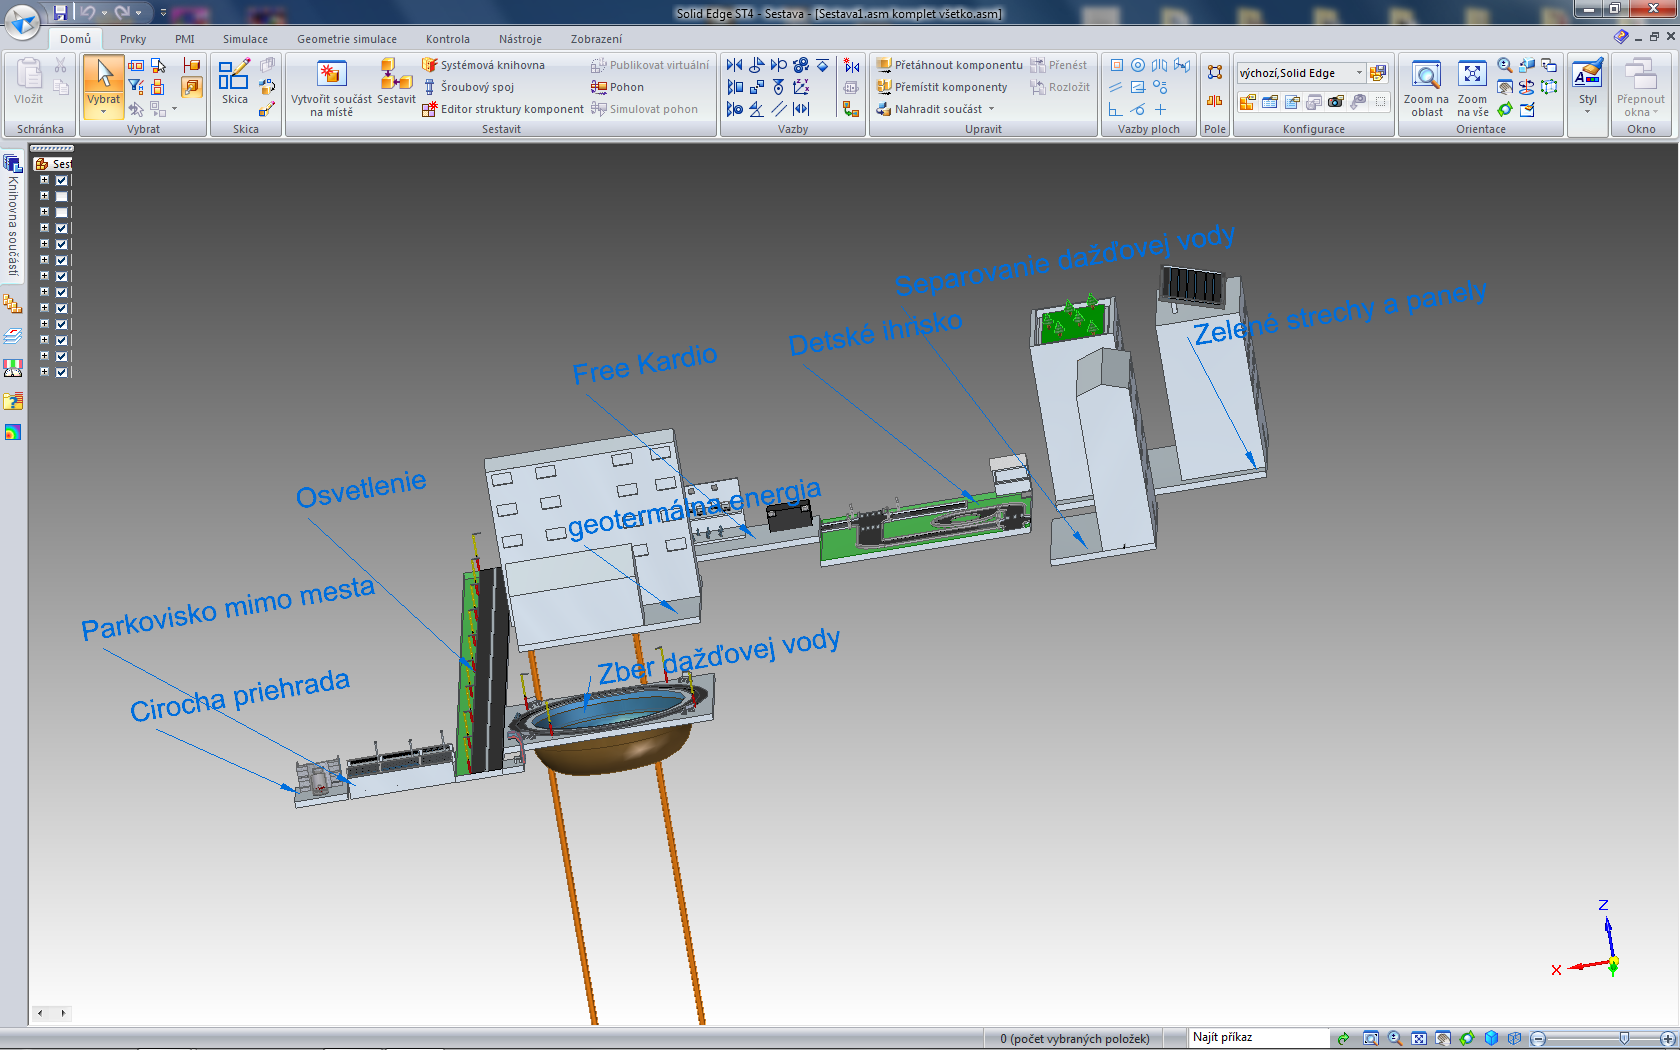
Task: Uncheck the first component visibility checkbox
Action: pos(62,180)
